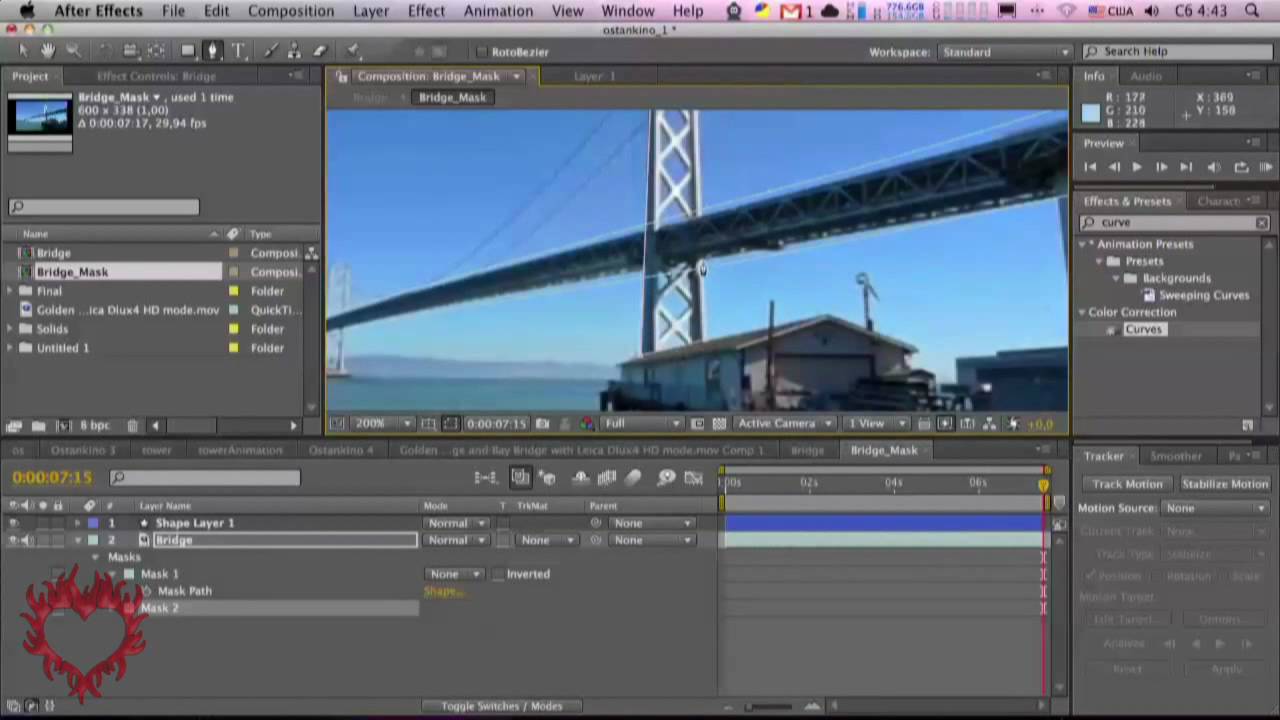
Task: Mute the Bridge layer audio
Action: tap(27, 540)
